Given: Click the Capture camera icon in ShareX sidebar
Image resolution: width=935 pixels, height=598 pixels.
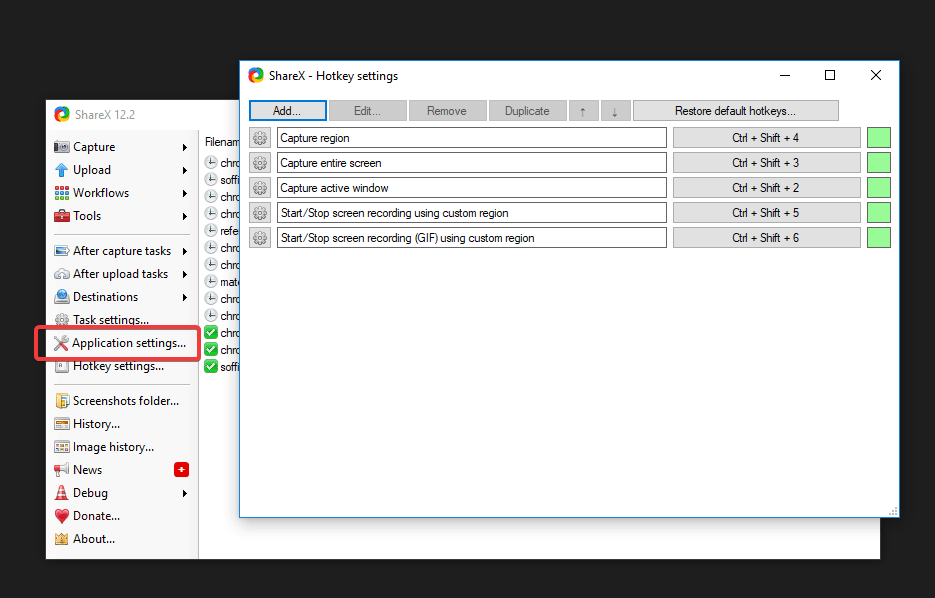Looking at the screenshot, I should 61,147.
